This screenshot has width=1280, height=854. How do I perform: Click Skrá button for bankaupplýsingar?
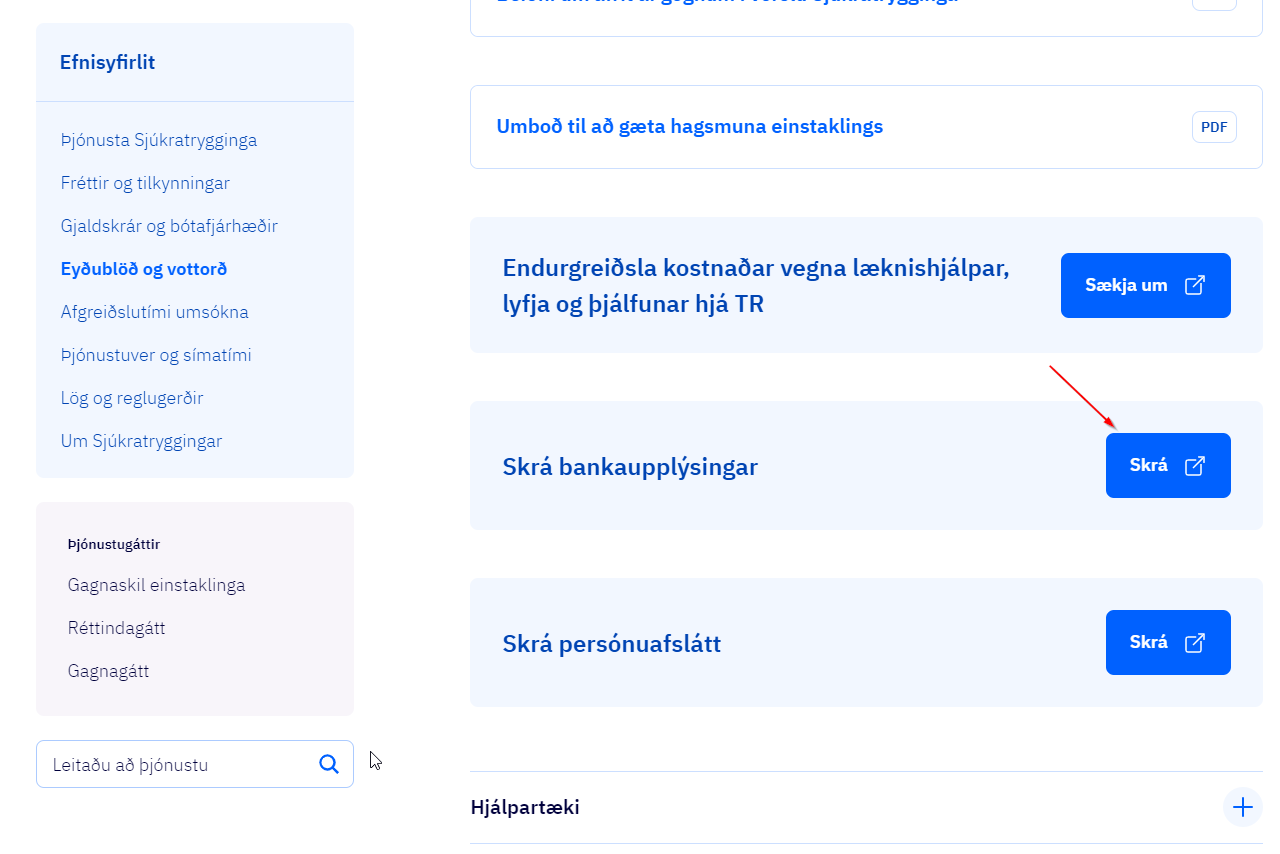click(x=1168, y=465)
